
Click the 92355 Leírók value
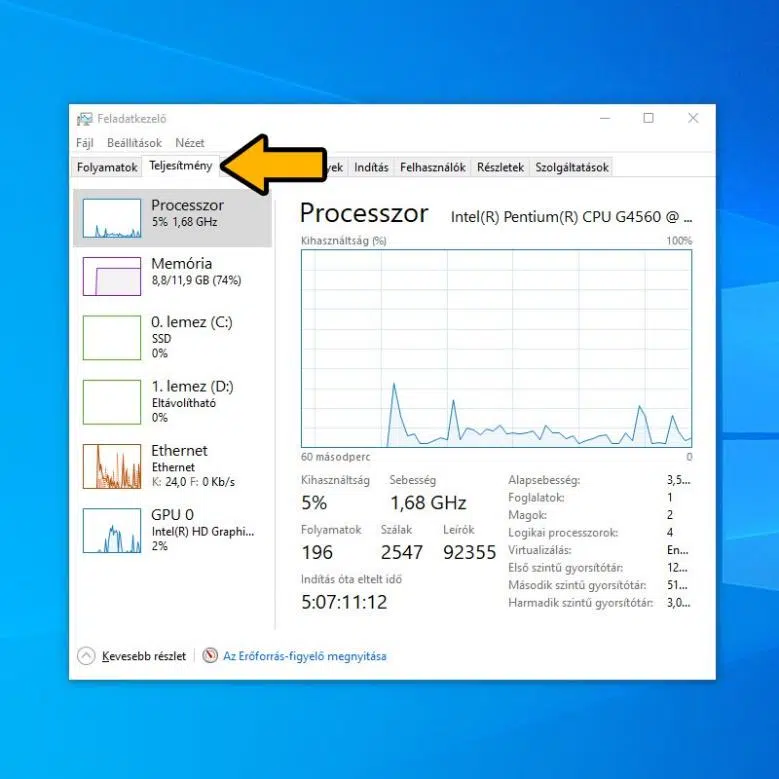pos(469,552)
